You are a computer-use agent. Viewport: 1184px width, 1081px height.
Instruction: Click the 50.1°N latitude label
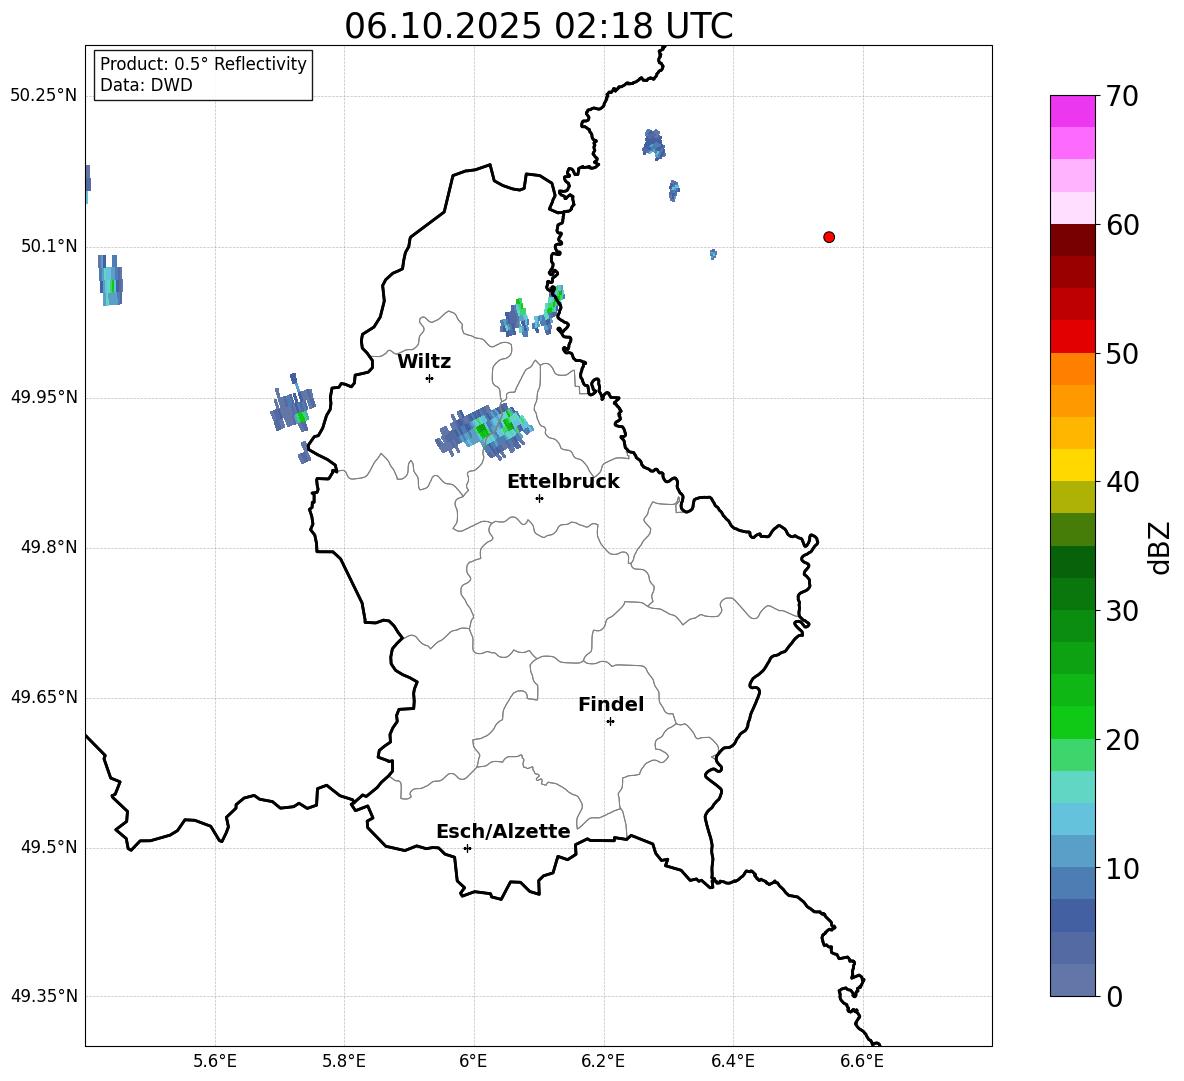49,247
